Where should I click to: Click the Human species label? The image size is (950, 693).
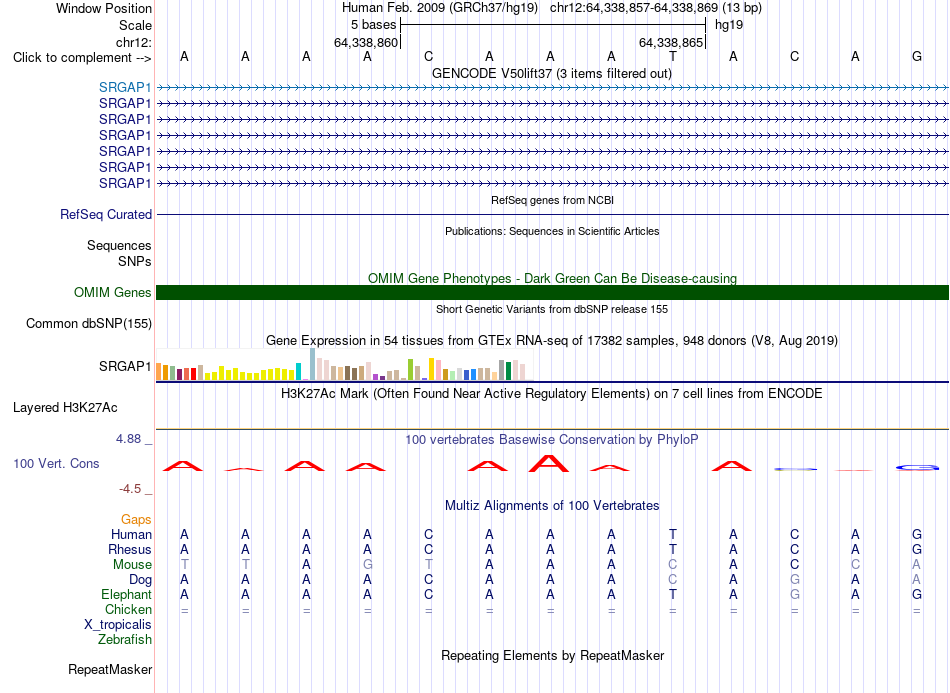(x=131, y=534)
